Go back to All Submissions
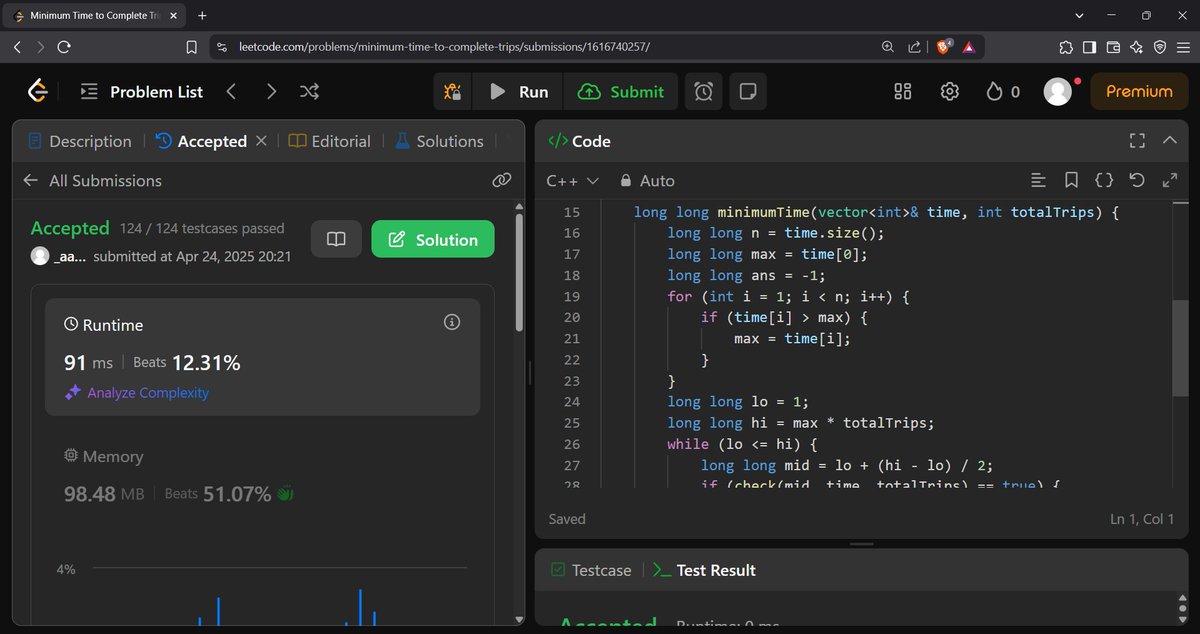The image size is (1200, 634). (x=92, y=180)
